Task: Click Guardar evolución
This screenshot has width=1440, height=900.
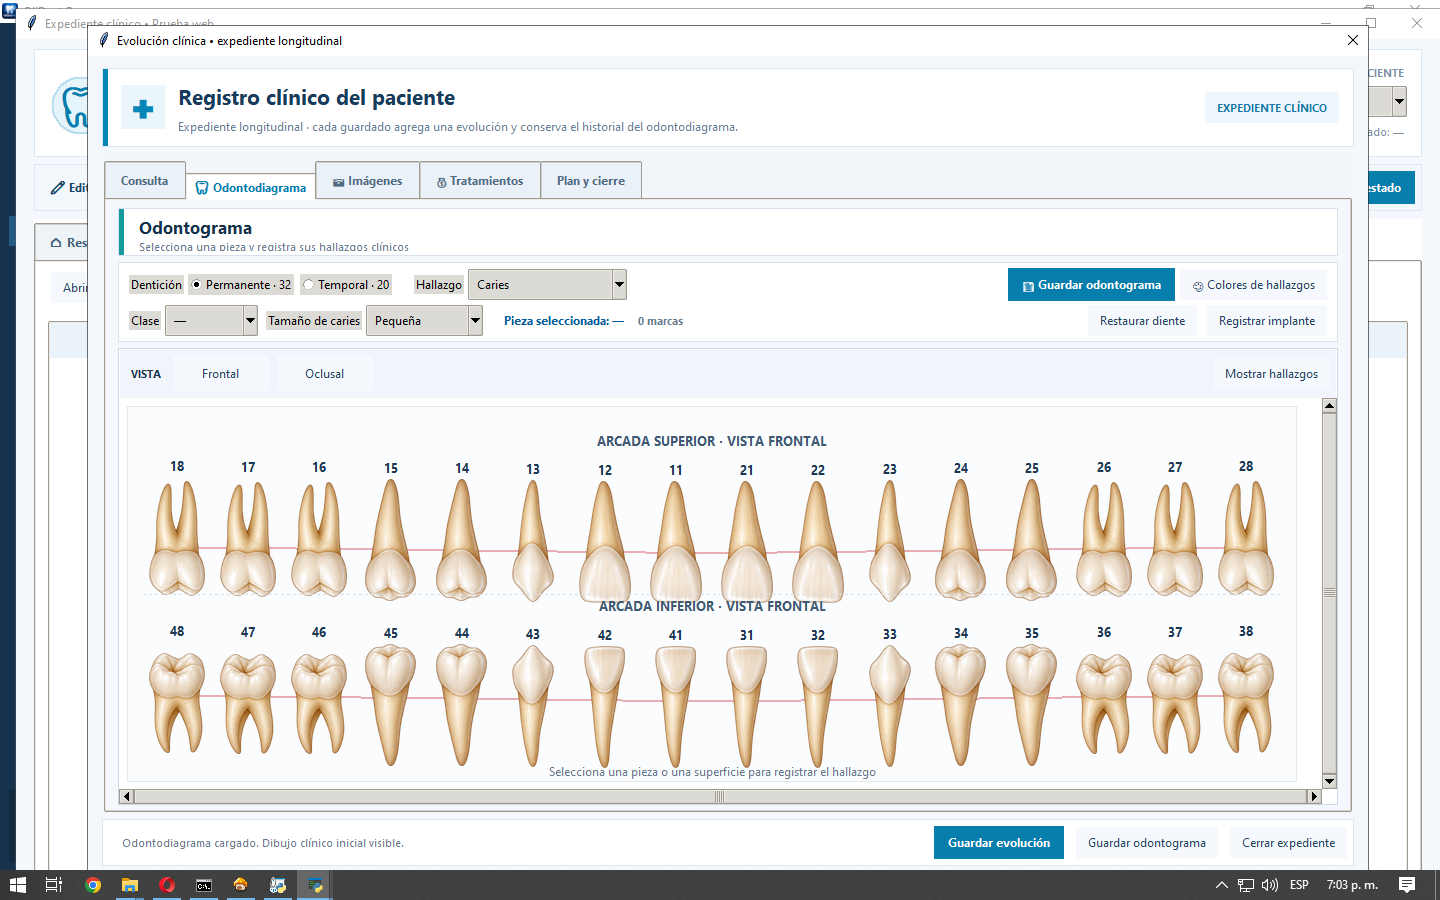Action: point(999,843)
